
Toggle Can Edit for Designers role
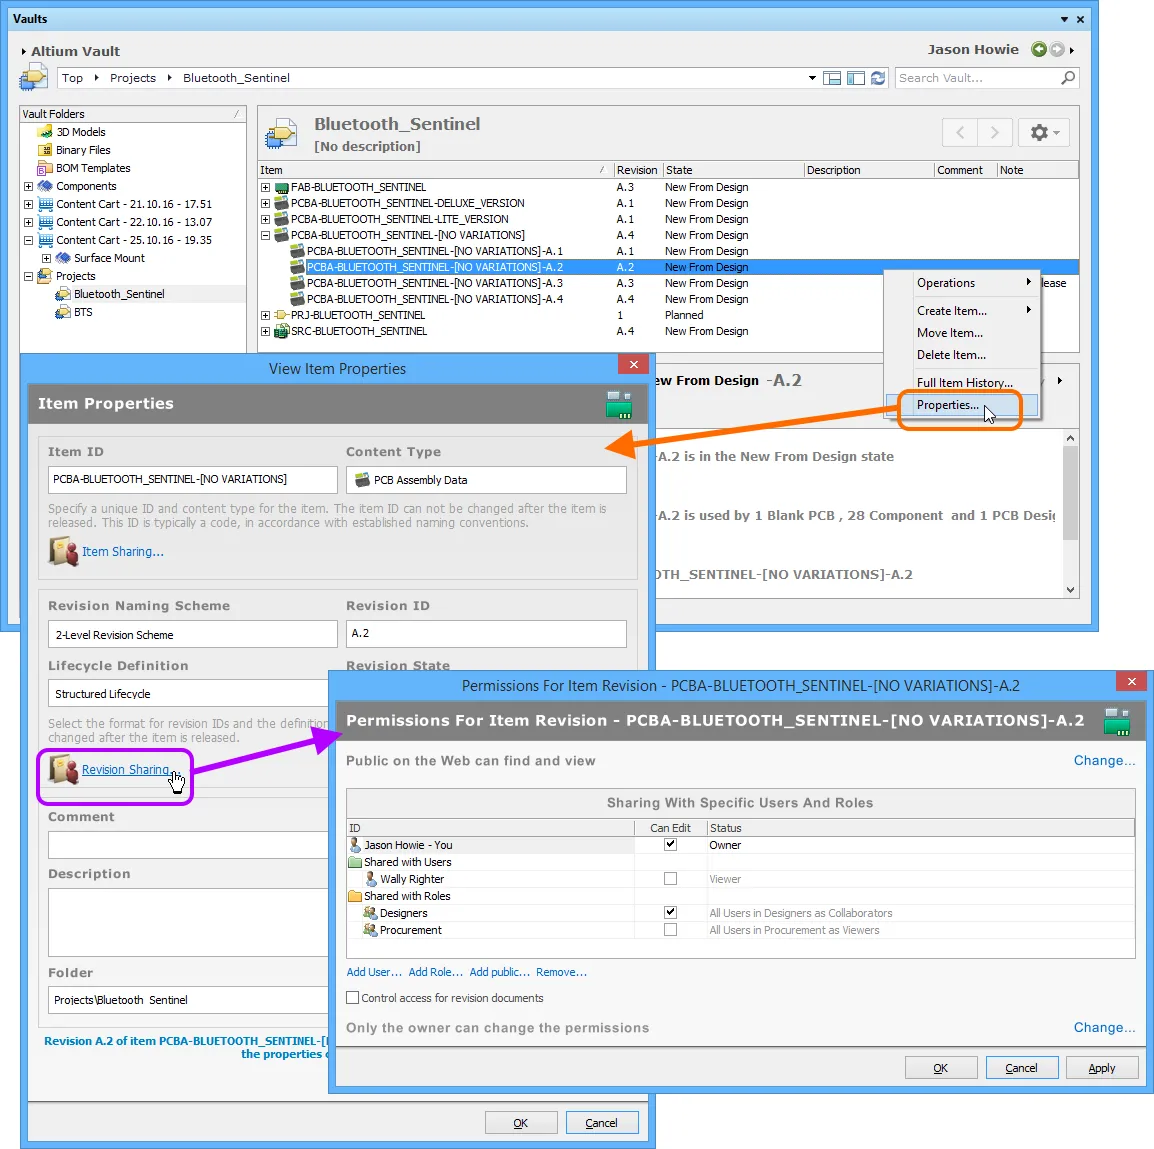click(x=670, y=912)
